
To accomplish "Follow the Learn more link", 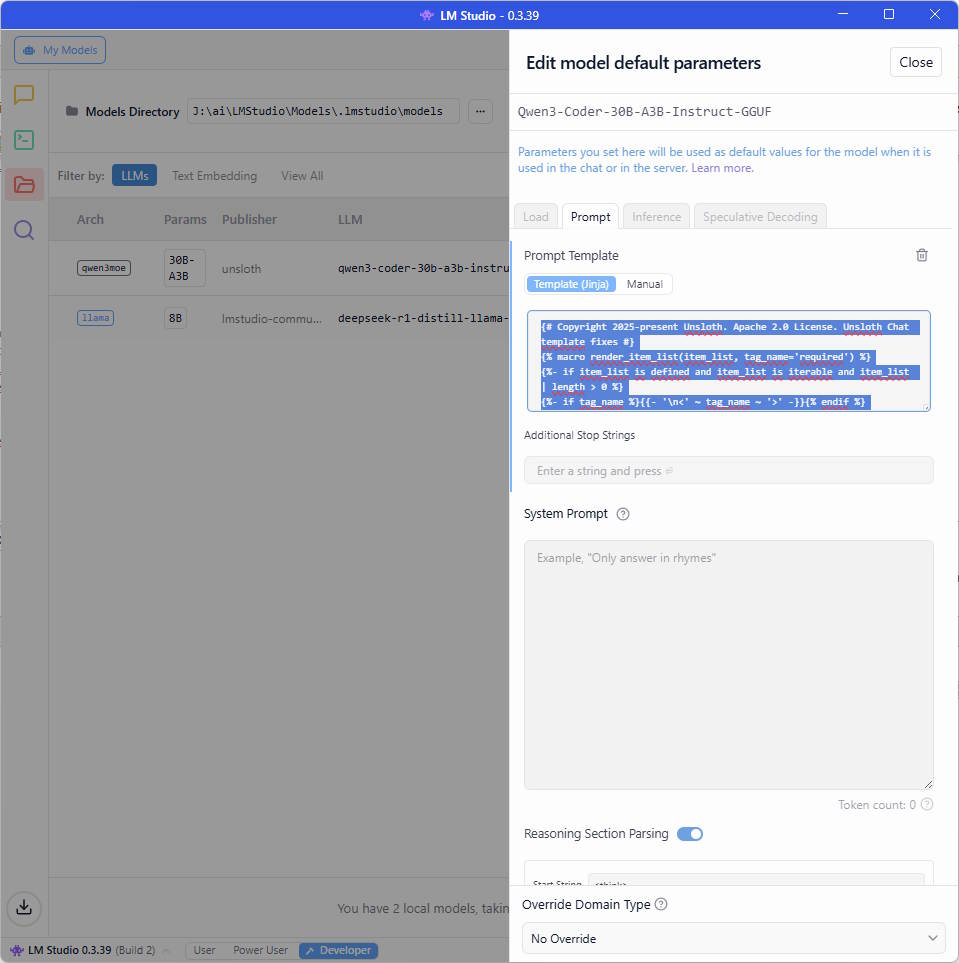I will click(x=722, y=168).
